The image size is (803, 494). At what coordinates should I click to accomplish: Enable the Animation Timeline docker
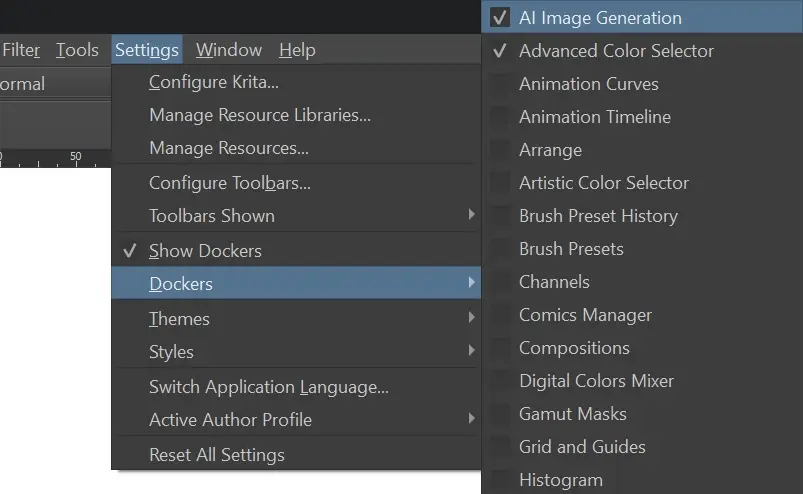(x=642, y=117)
